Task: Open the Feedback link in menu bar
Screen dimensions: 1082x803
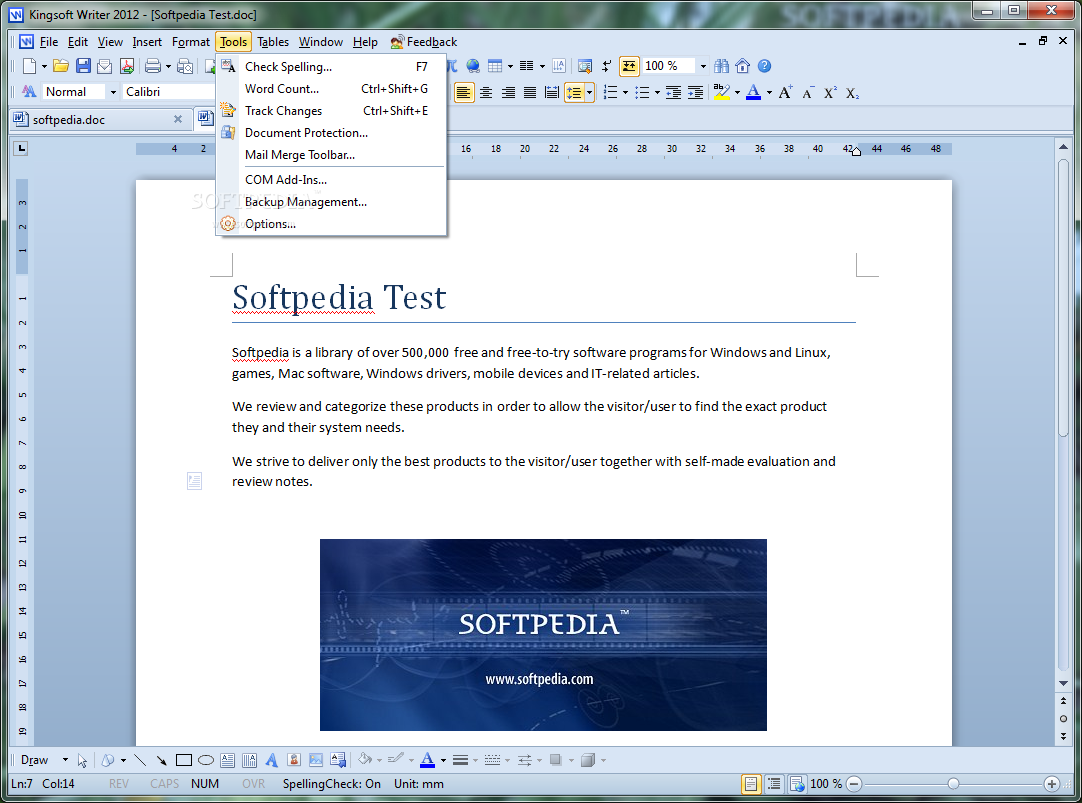Action: coord(424,42)
